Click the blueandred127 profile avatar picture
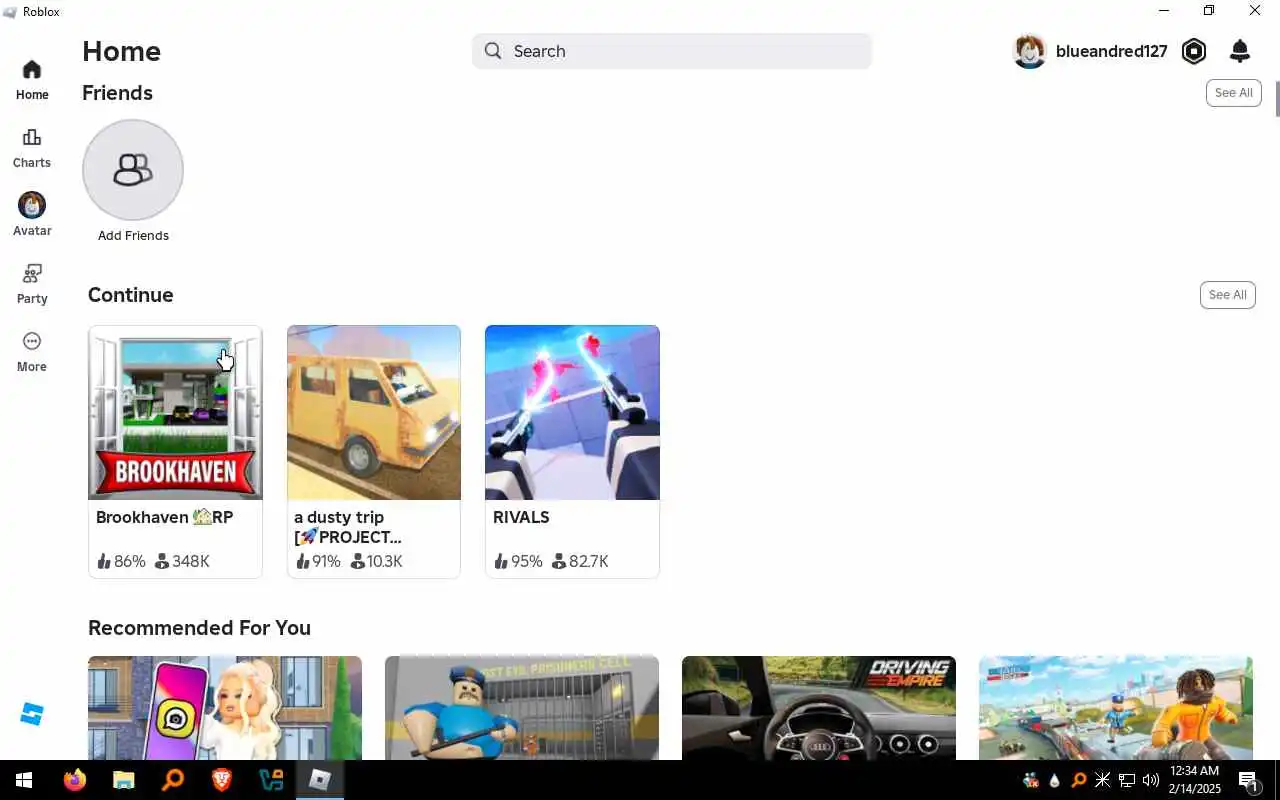The image size is (1280, 800). click(1030, 51)
